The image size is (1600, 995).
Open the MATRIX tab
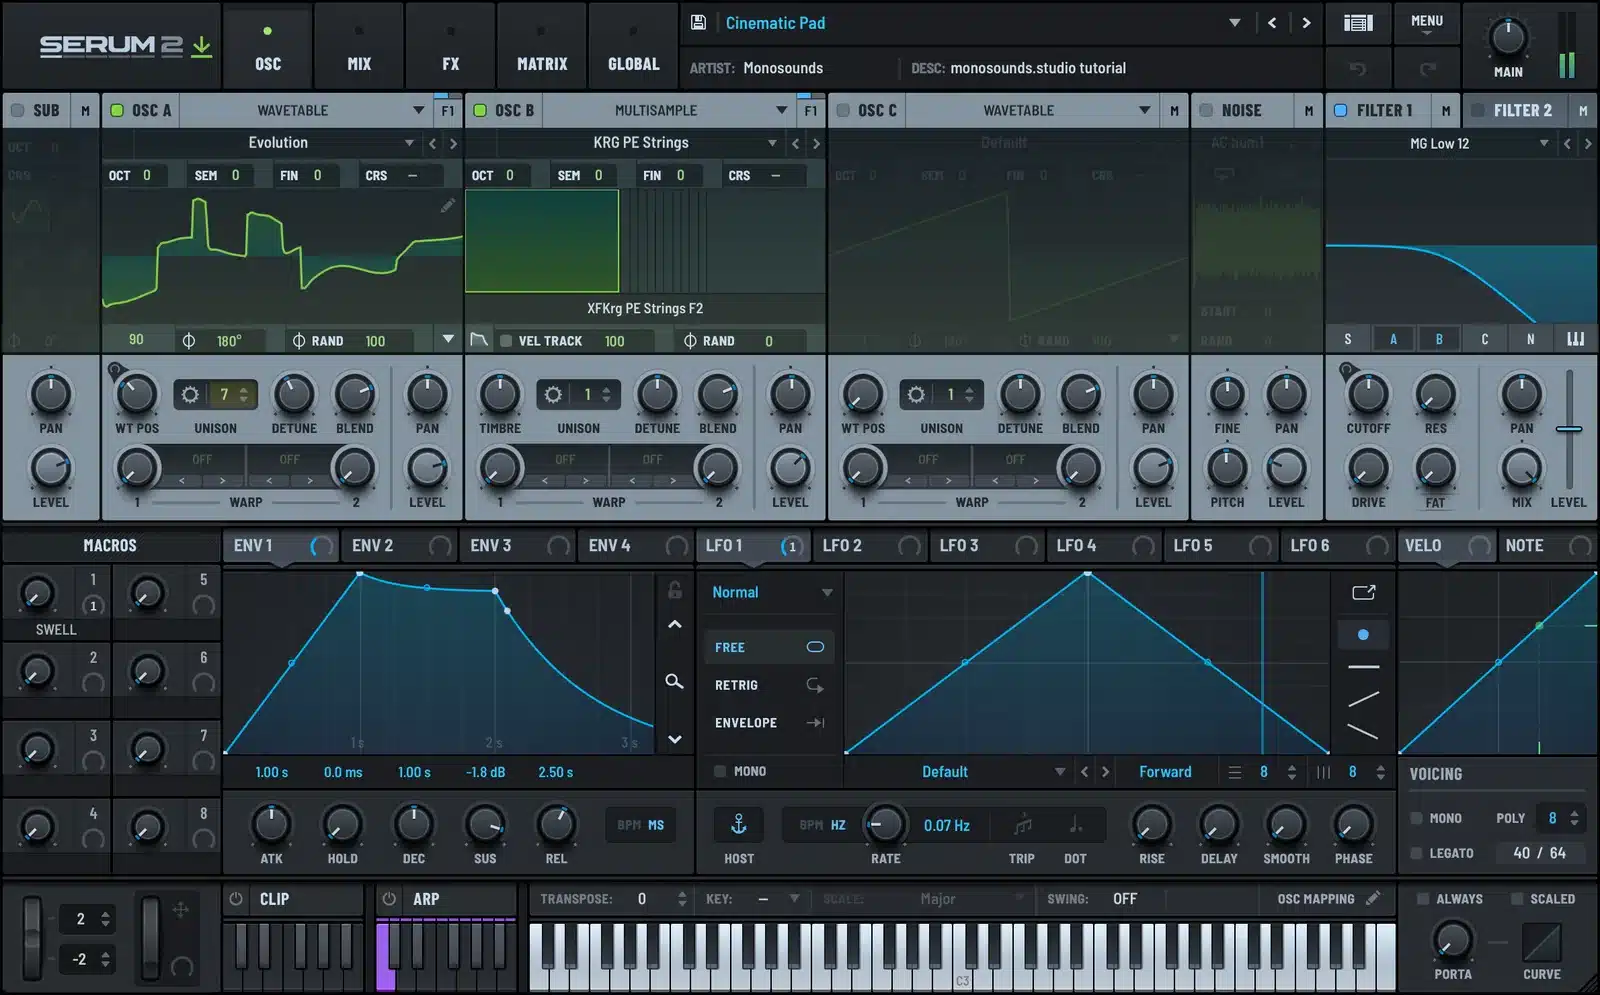[x=542, y=45]
